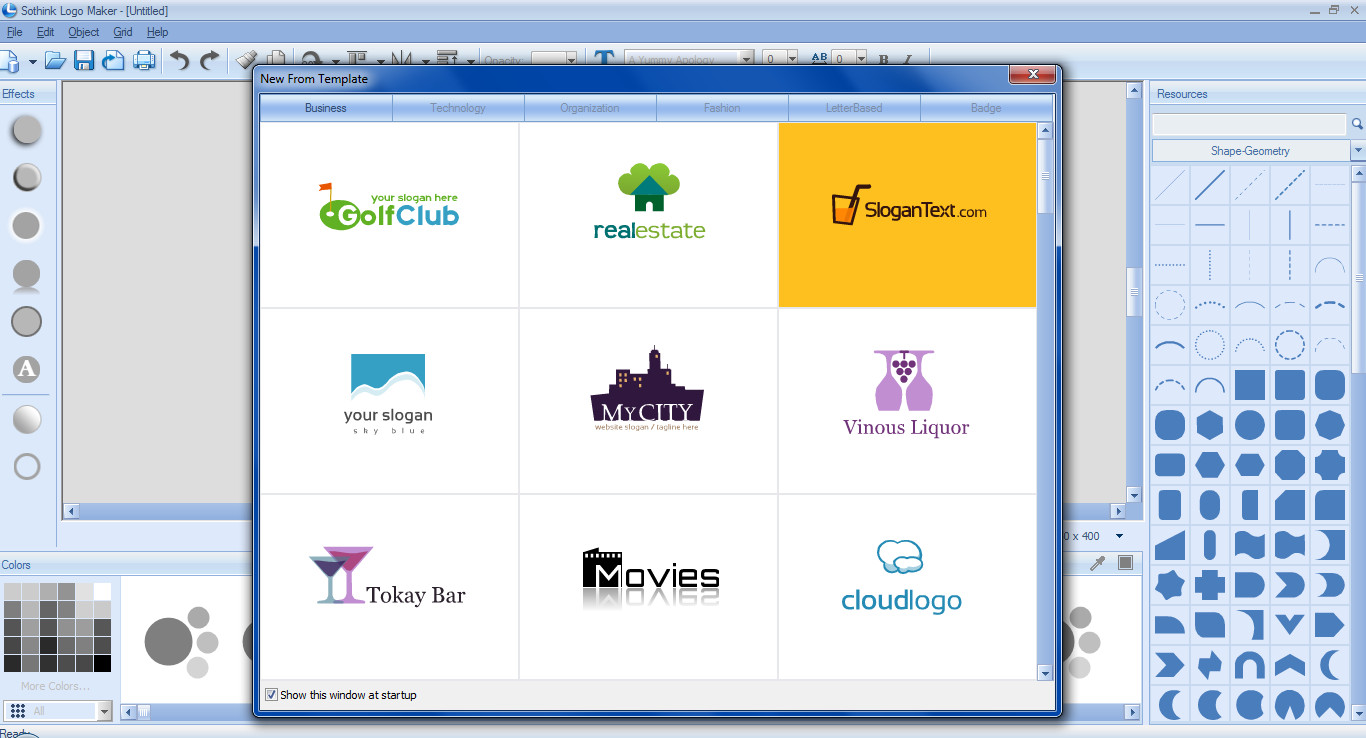Open the color scheme 'All' dropdown
Viewport: 1366px width, 738px height.
point(104,711)
